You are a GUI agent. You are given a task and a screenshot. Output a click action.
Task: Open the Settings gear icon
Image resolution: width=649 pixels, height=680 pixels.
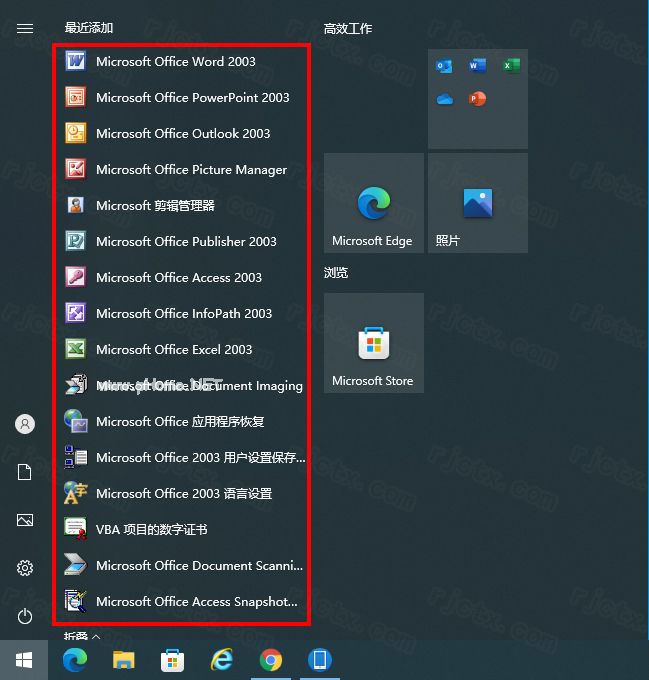(25, 568)
